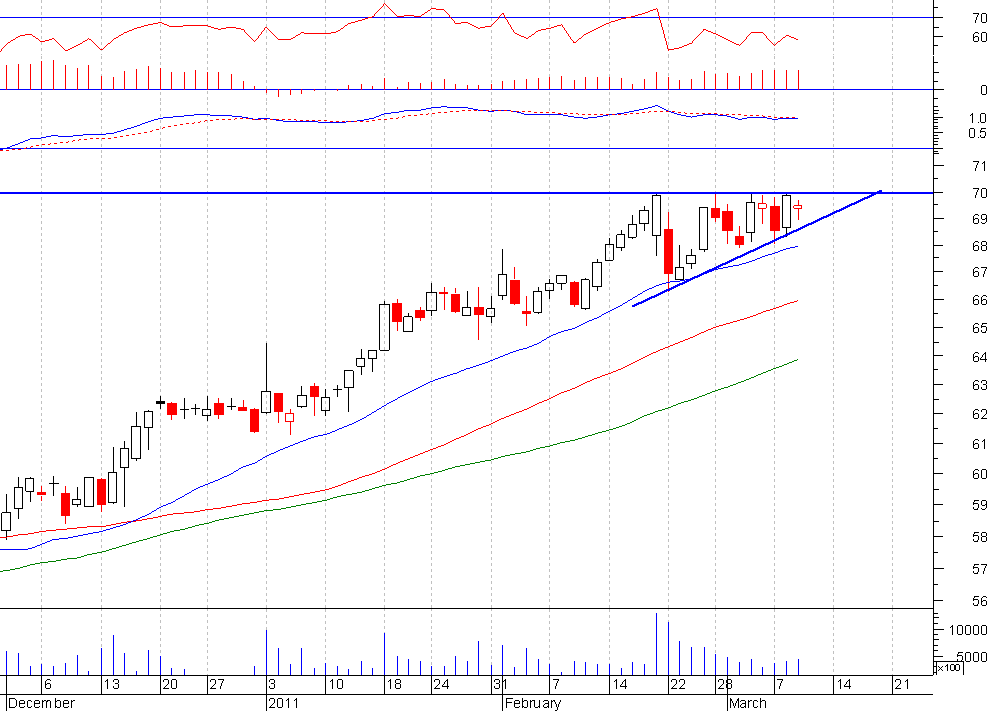Screen dimensions: 991x711
Task: Click the 62 price axis value
Action: tap(980, 415)
